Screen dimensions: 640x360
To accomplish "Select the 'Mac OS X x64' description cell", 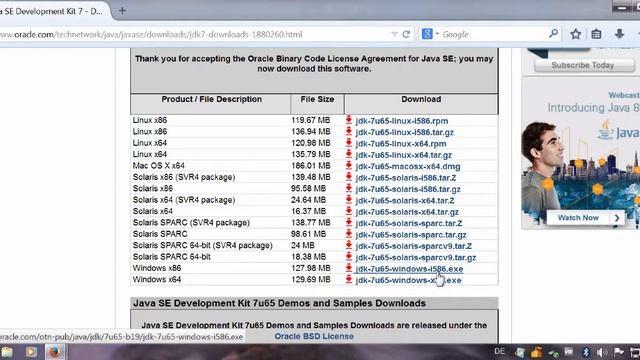I will click(x=158, y=166).
